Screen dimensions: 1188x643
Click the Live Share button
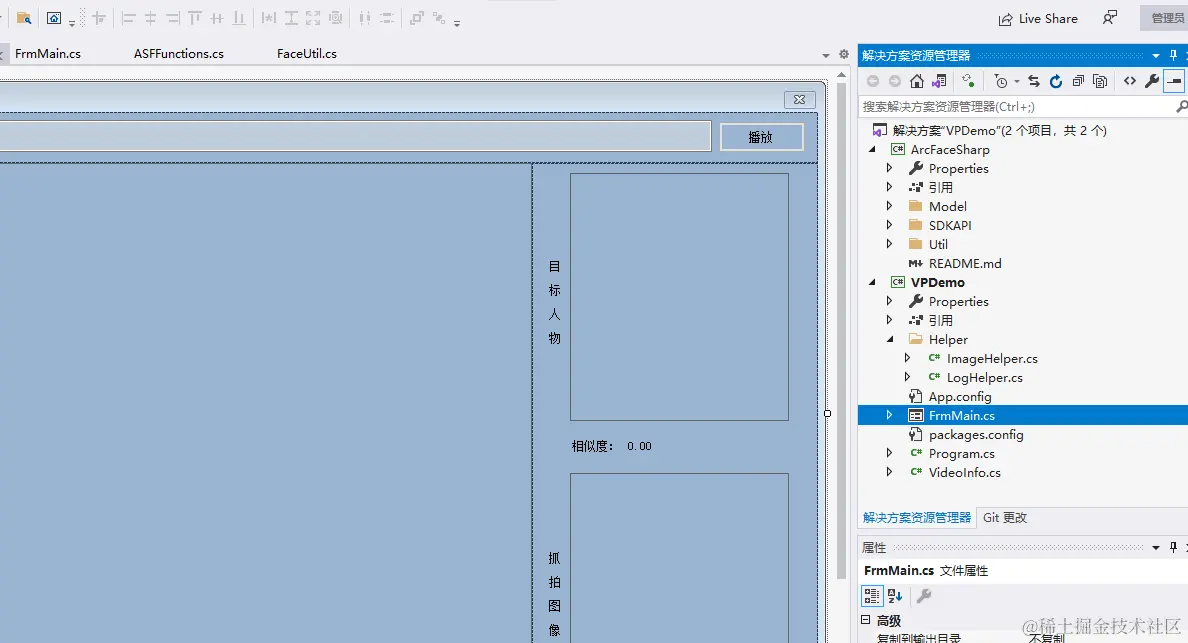coord(1038,19)
